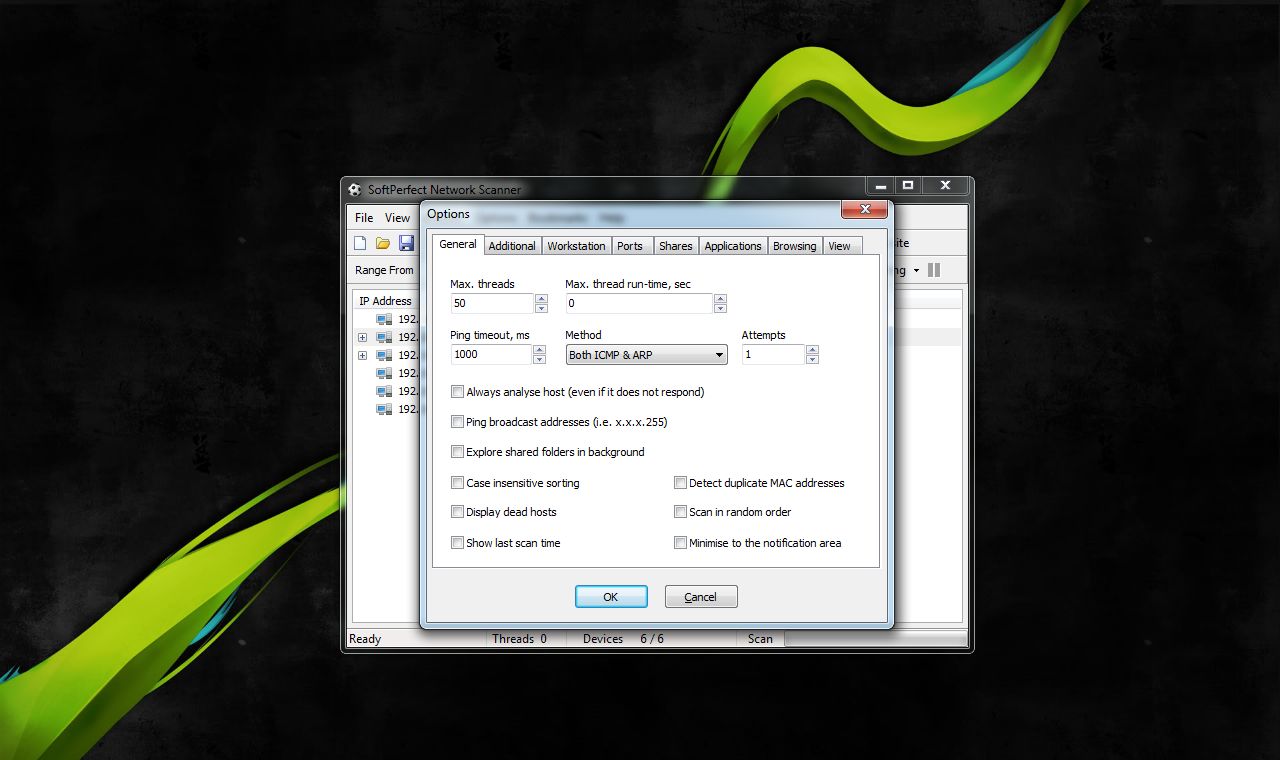Switch to the Additional tab
Image resolution: width=1280 pixels, height=760 pixels.
tap(512, 246)
